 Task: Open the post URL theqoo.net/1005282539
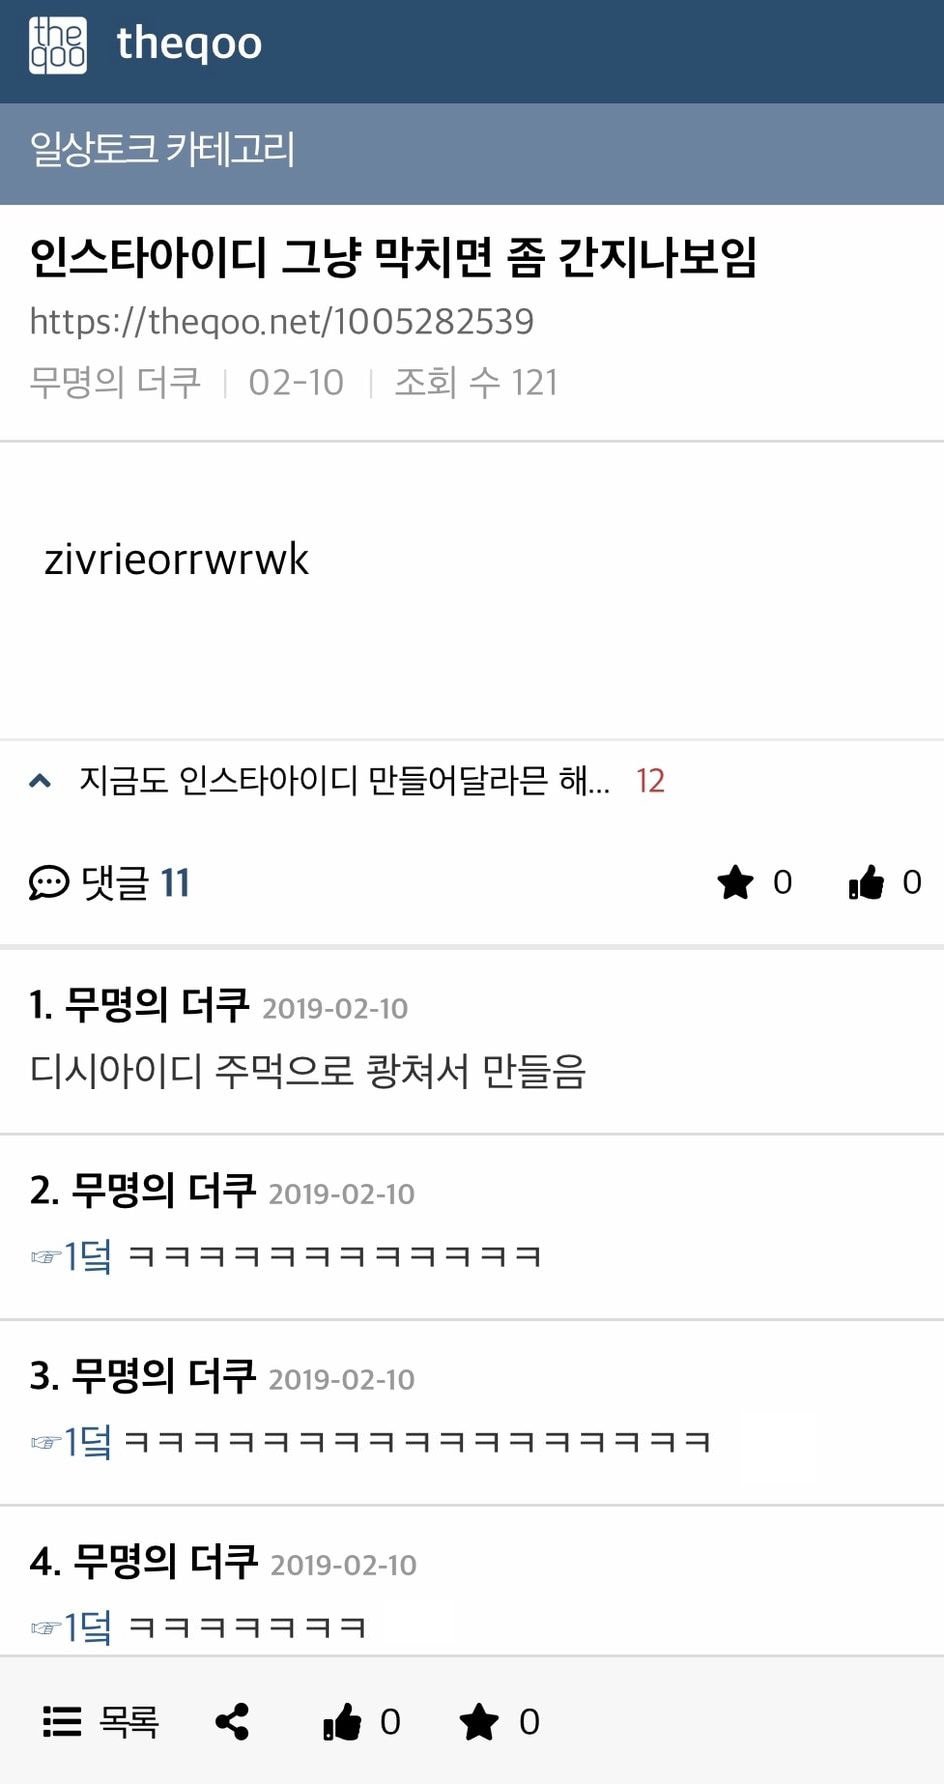[281, 321]
